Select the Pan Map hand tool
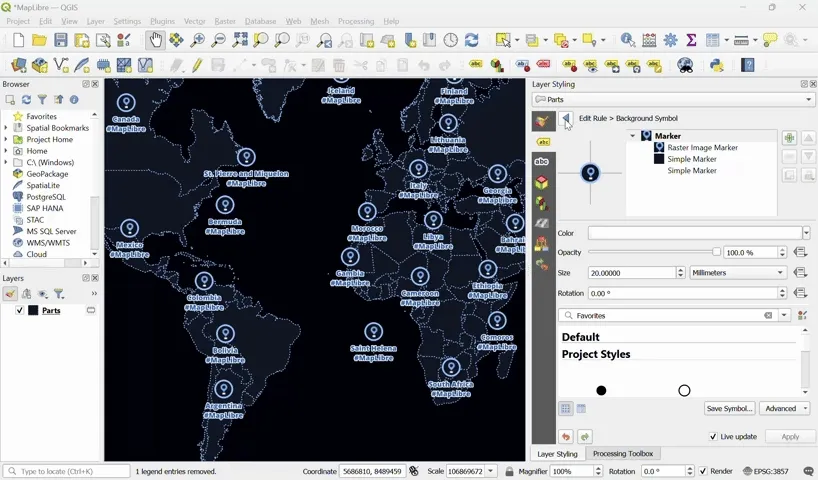This screenshot has width=818, height=480. 155,40
